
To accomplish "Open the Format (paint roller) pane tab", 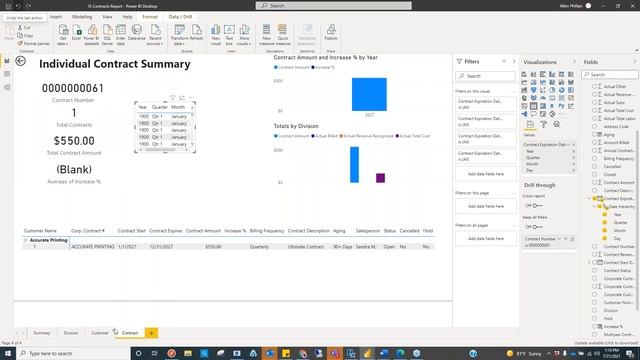I will [x=543, y=124].
